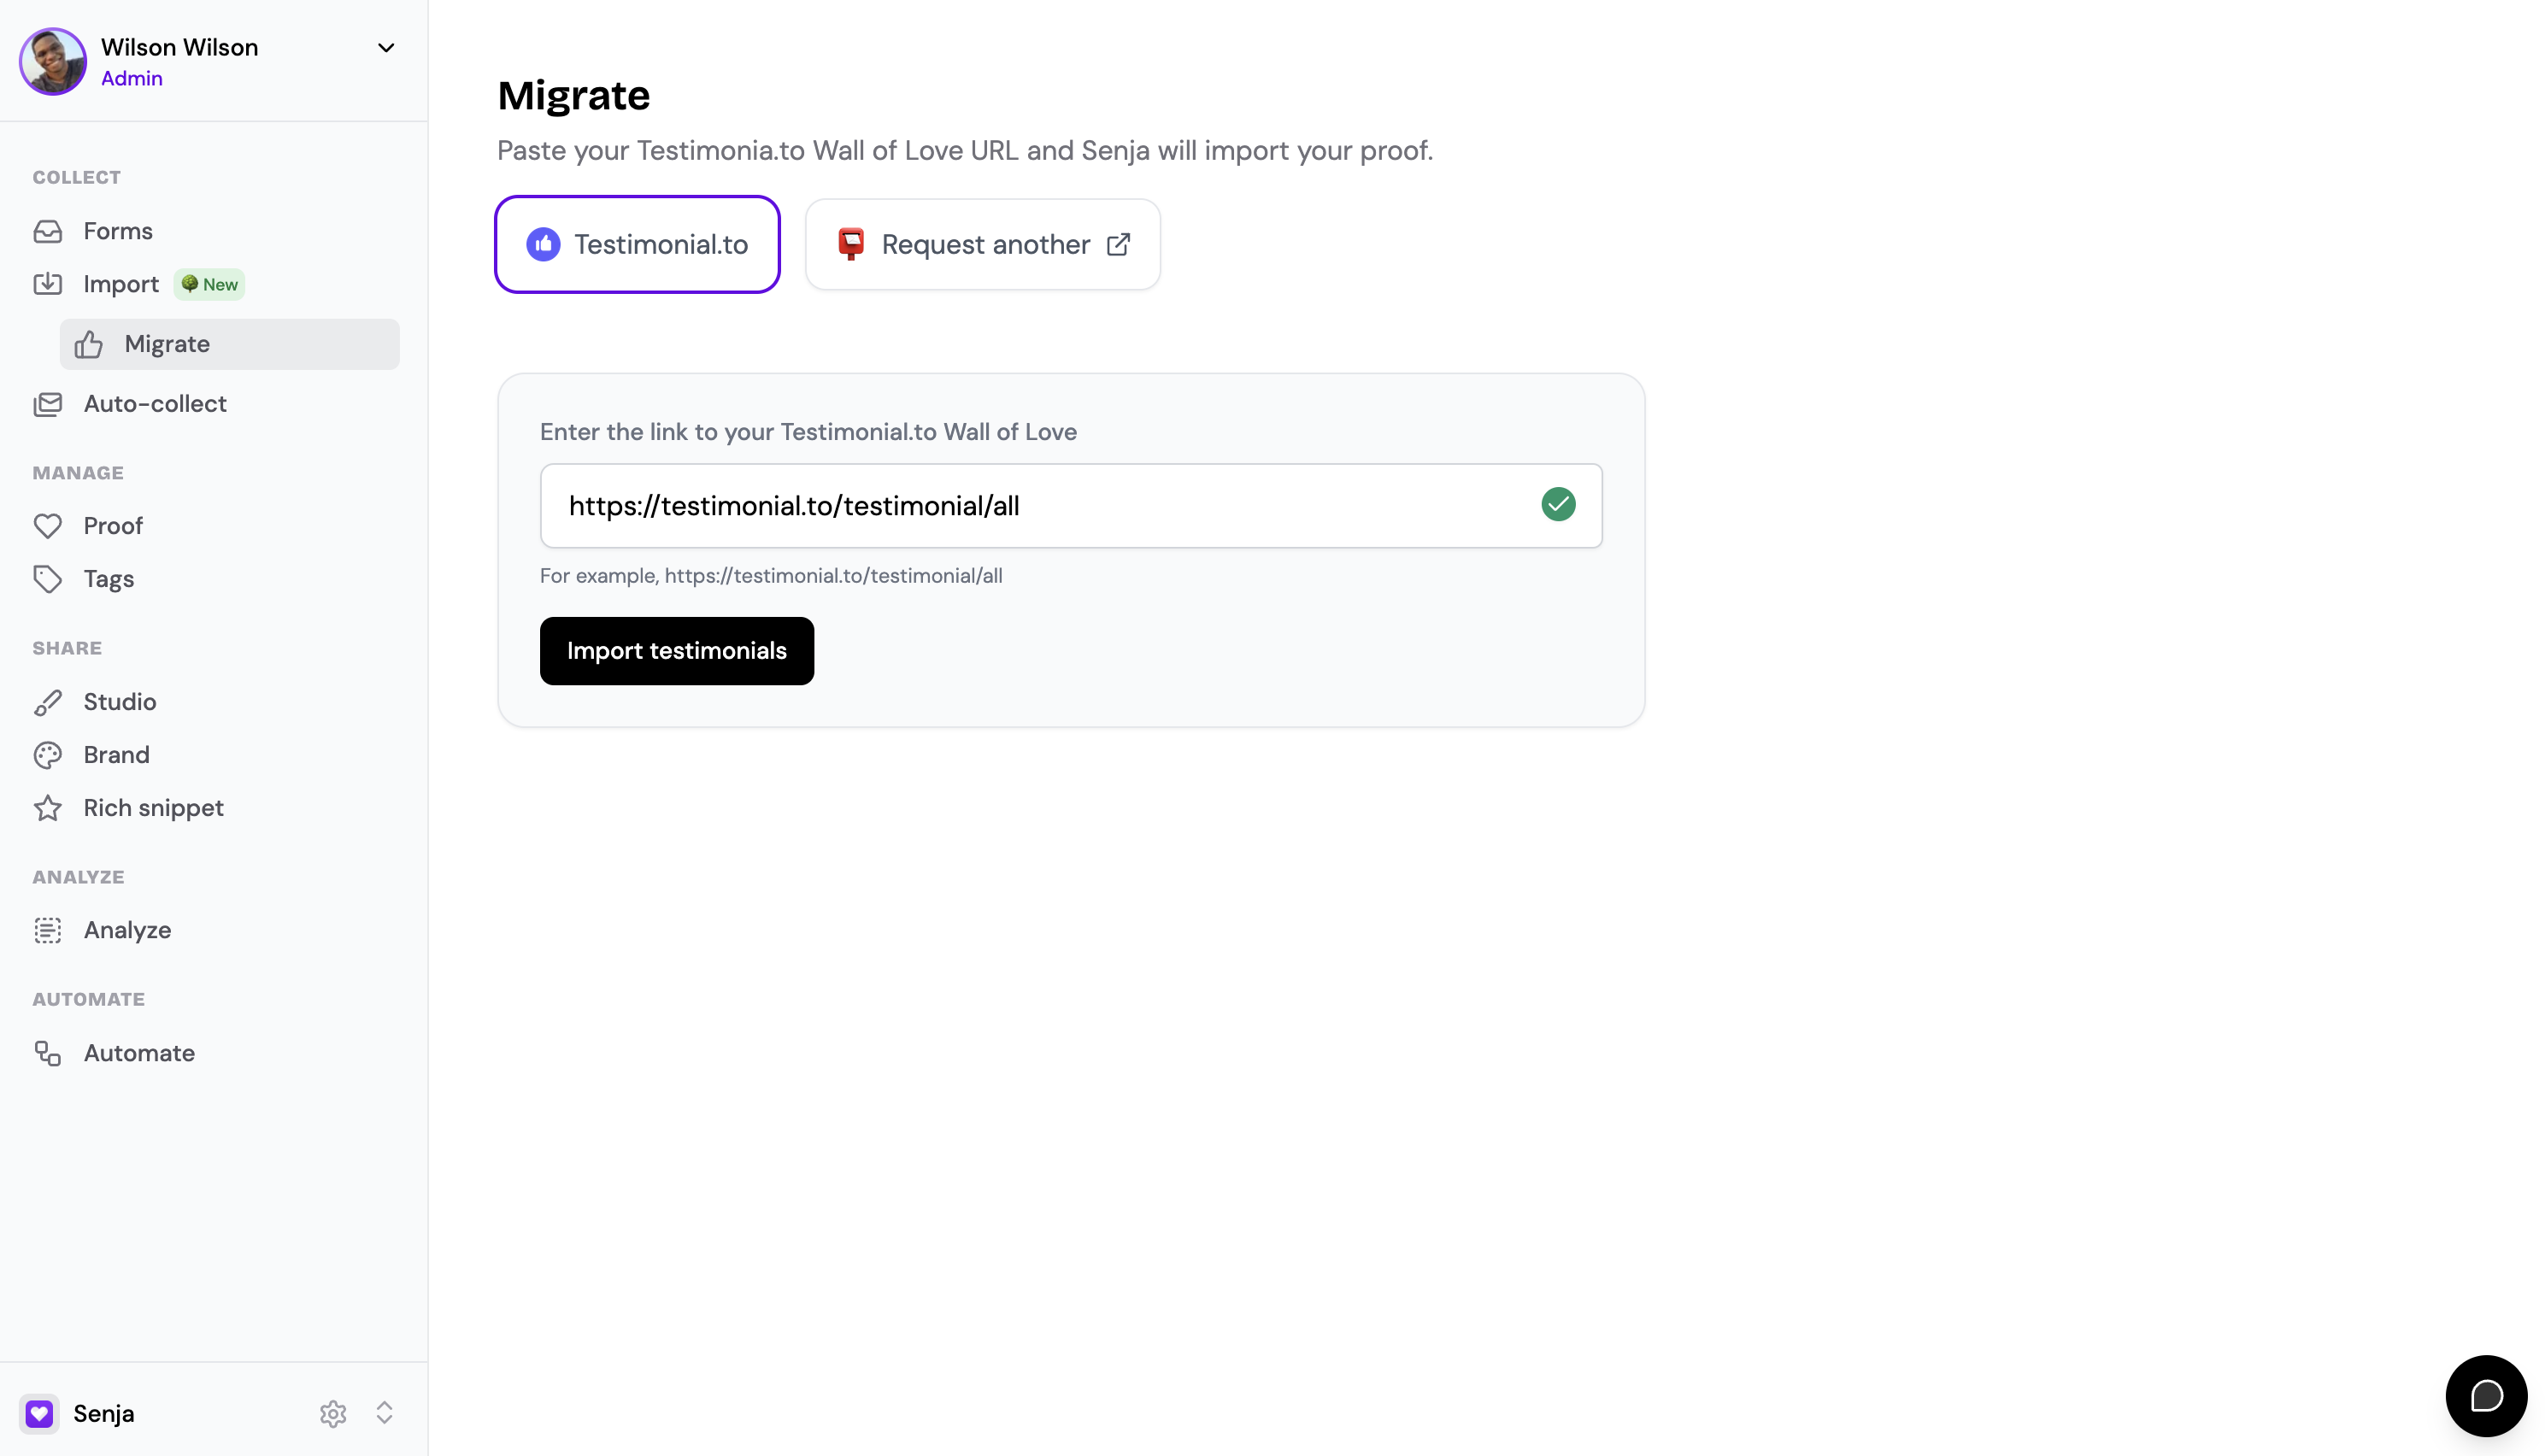Click the Testimonial.to blue thumbs-up logo
Screen dimensions: 2545x1456
[x=543, y=244]
